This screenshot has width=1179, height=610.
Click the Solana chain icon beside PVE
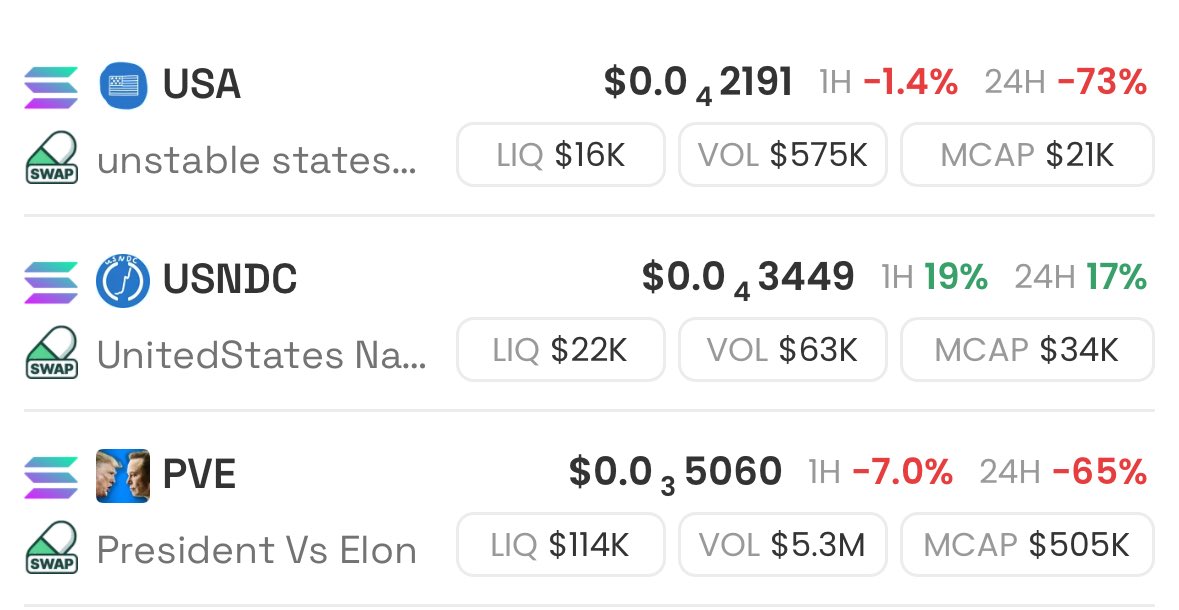coord(51,477)
